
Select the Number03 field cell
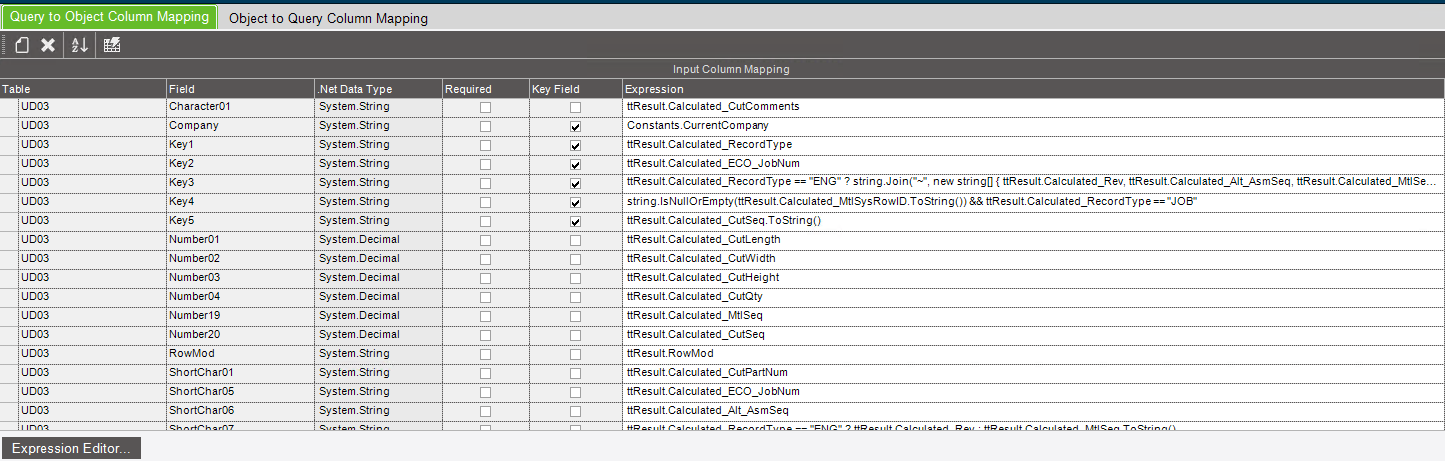(x=240, y=278)
